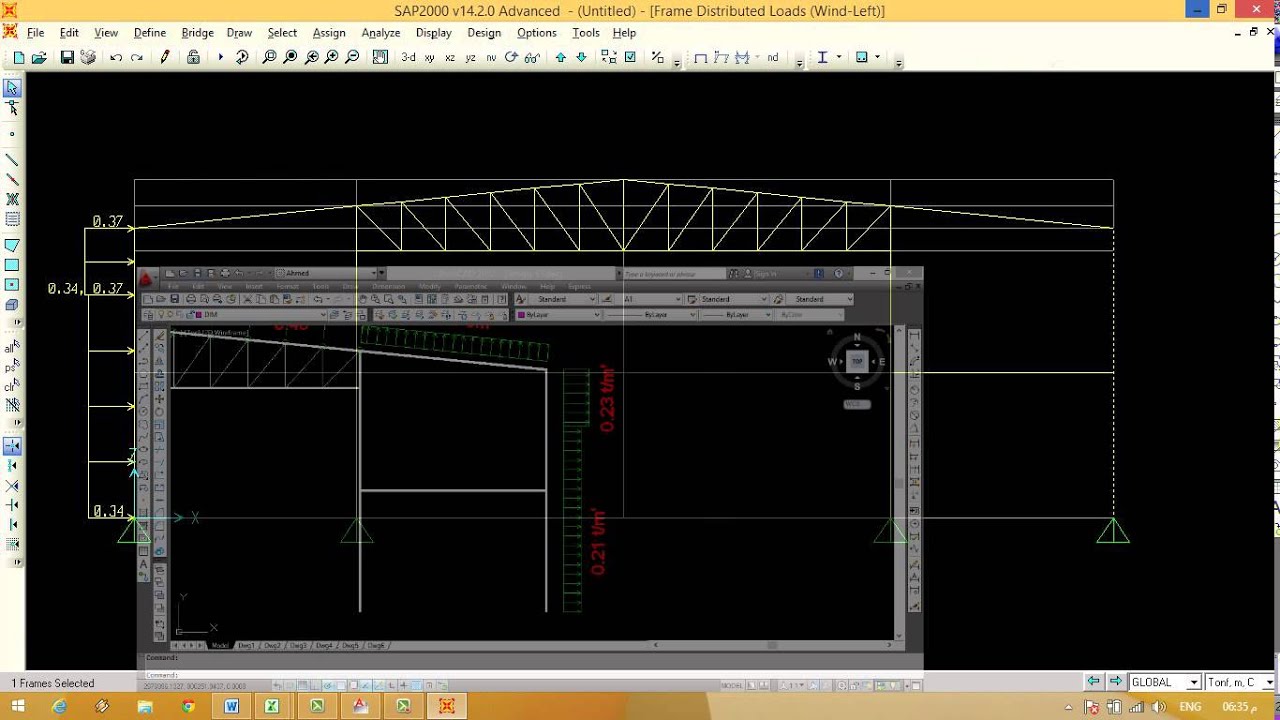Click the Lock/Unlock Model padlock icon
This screenshot has width=1280, height=720.
193,58
